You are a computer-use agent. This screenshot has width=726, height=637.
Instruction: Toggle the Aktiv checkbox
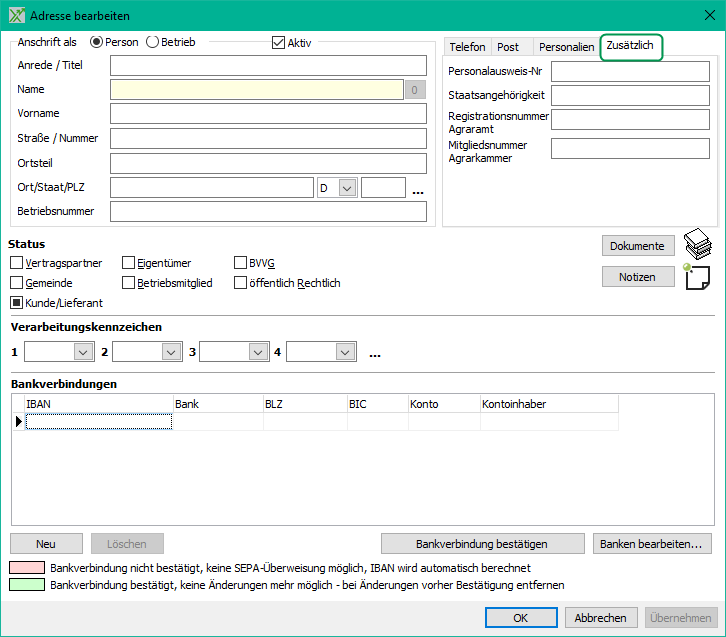coord(279,43)
